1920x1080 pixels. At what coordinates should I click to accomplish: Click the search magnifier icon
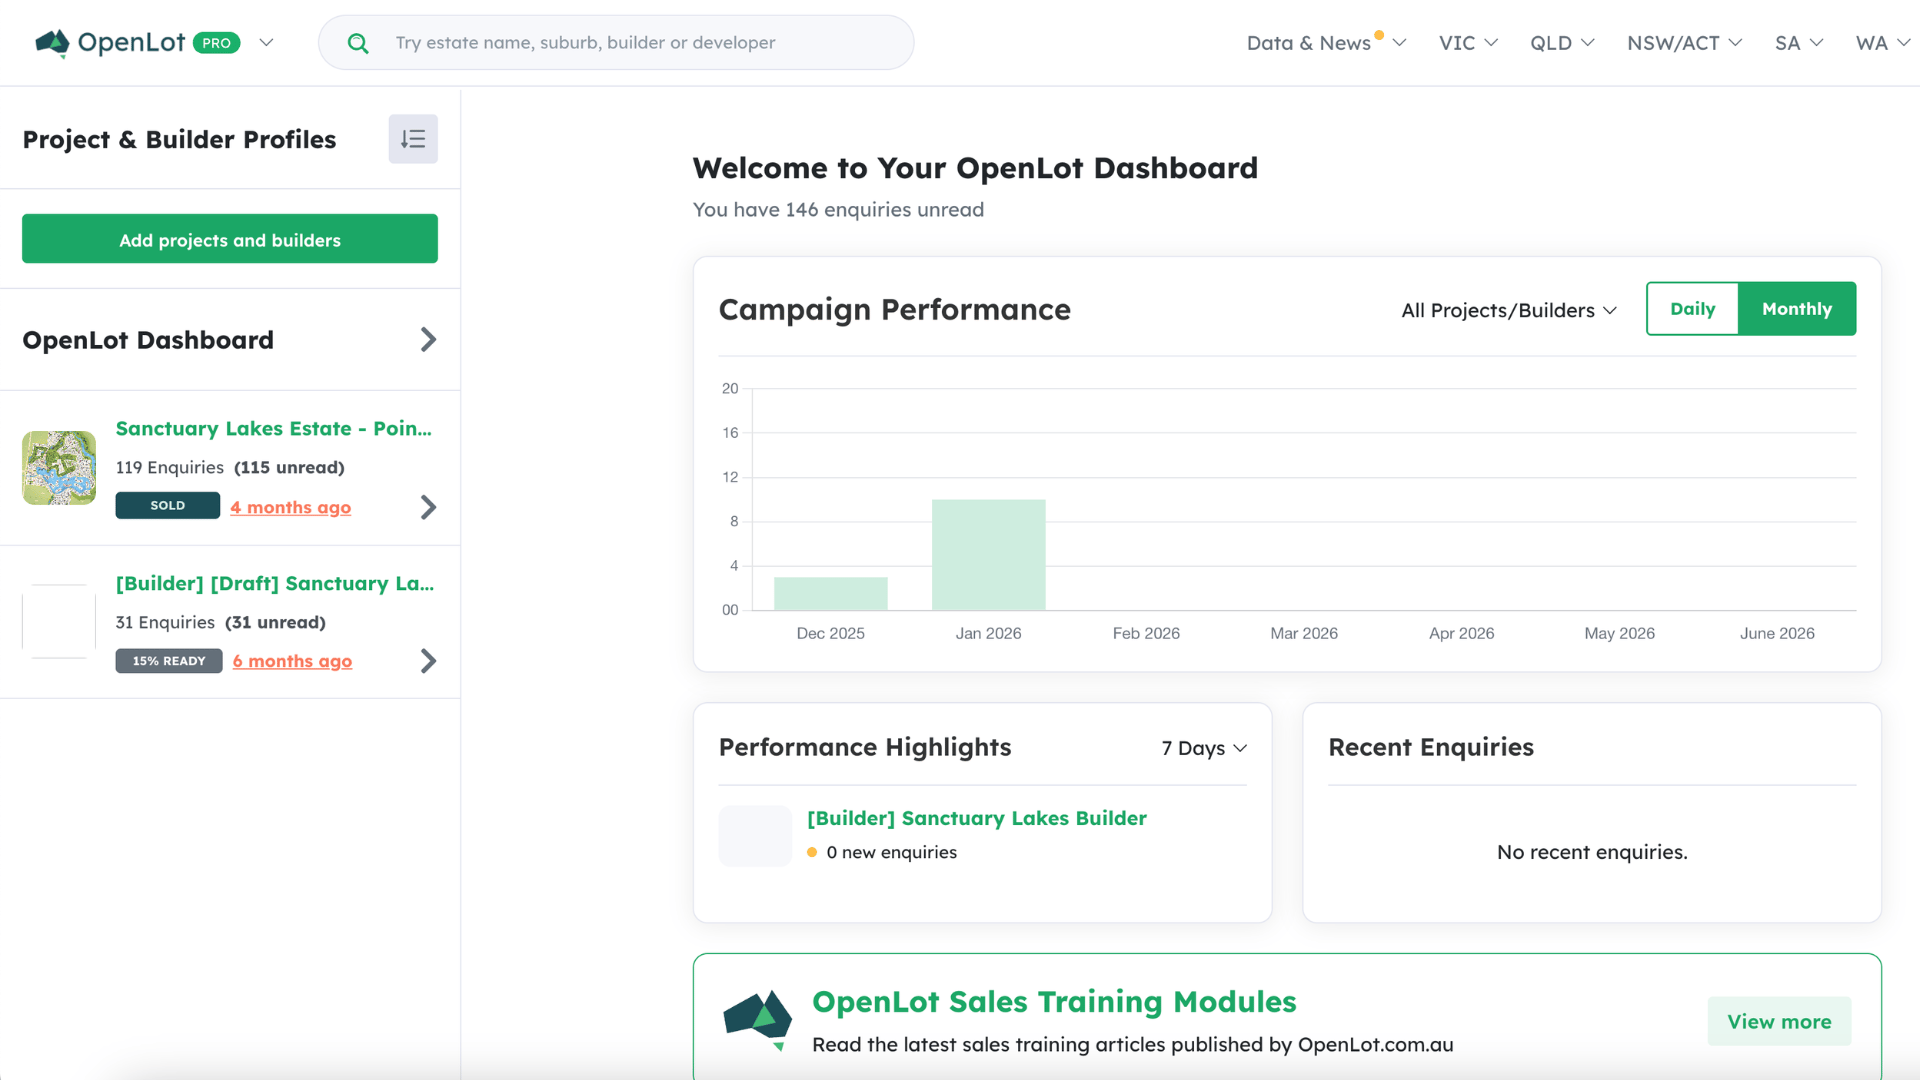point(358,43)
